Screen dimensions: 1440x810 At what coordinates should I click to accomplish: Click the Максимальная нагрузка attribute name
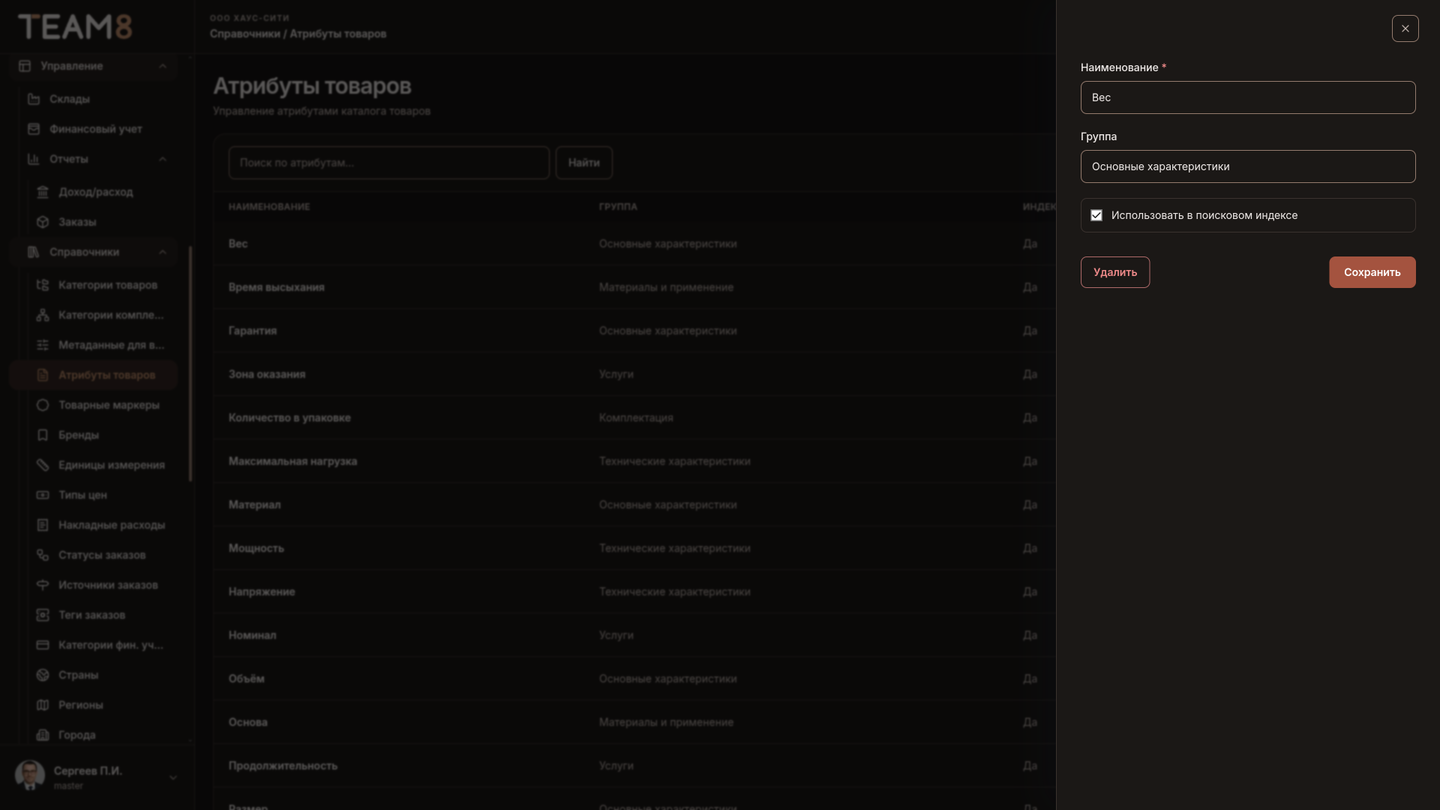(292, 461)
